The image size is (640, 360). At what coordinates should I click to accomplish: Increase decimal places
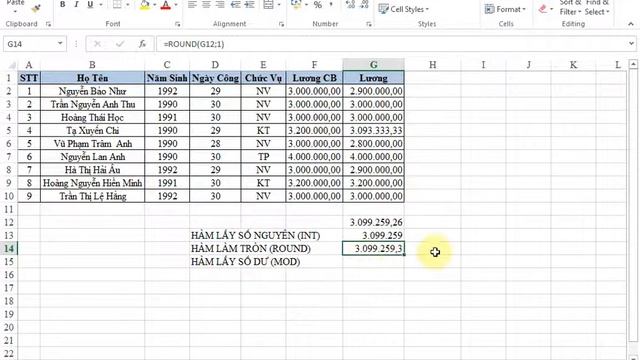pos(350,5)
